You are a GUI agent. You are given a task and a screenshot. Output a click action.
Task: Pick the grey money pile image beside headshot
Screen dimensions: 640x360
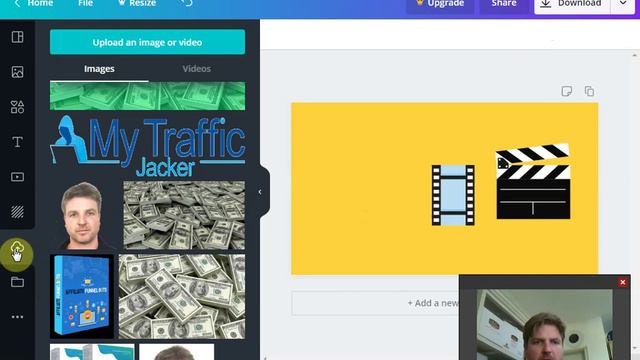[x=184, y=215]
